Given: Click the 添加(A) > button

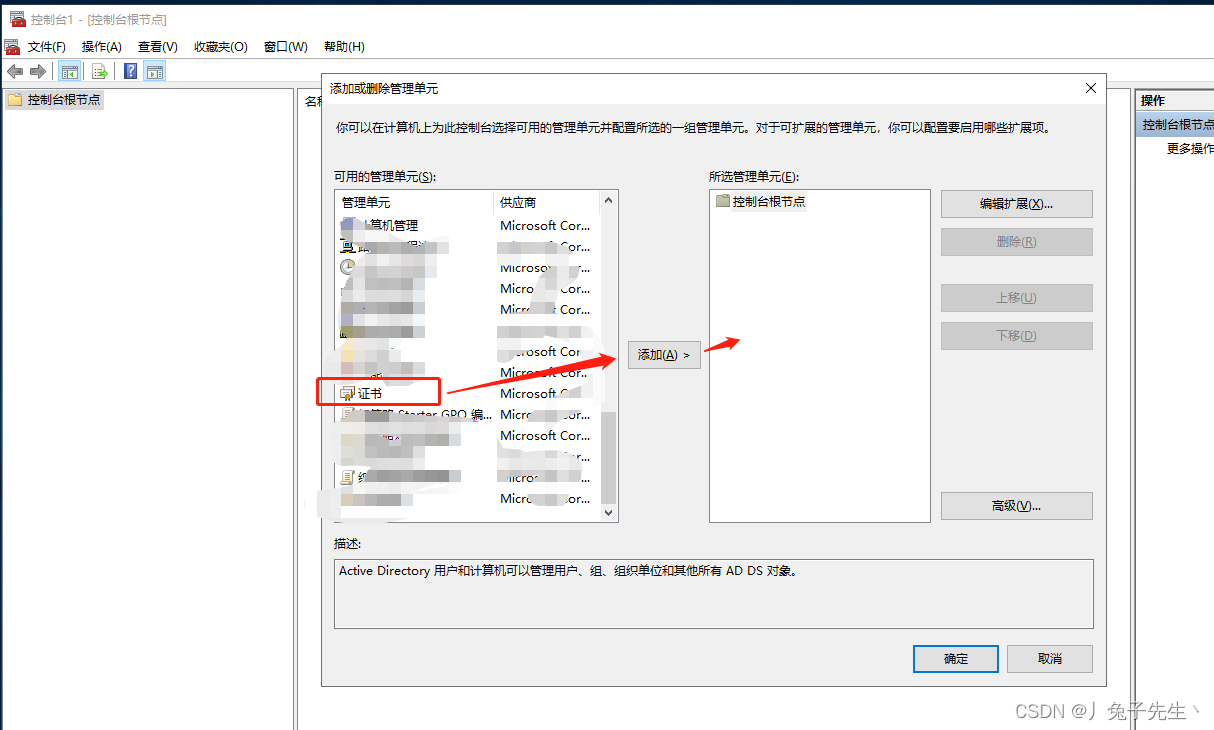Looking at the screenshot, I should (x=664, y=355).
